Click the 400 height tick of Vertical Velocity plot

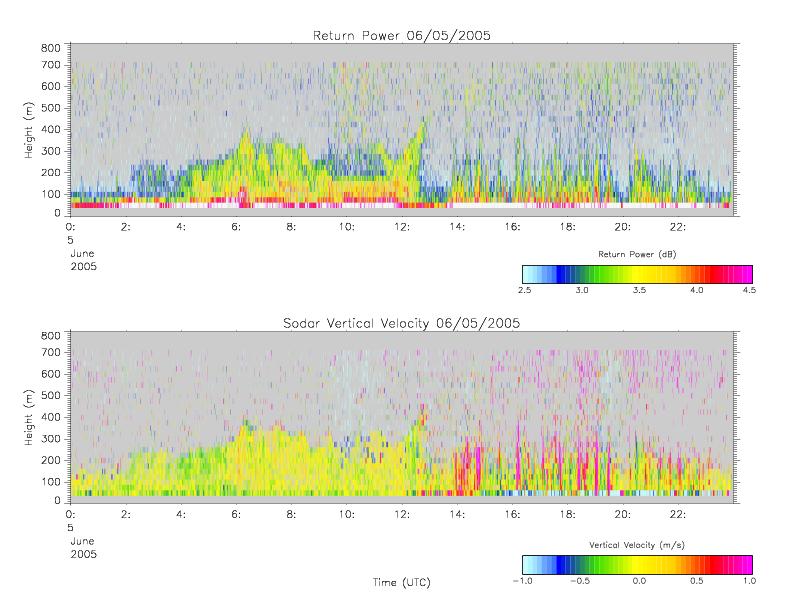click(x=50, y=417)
